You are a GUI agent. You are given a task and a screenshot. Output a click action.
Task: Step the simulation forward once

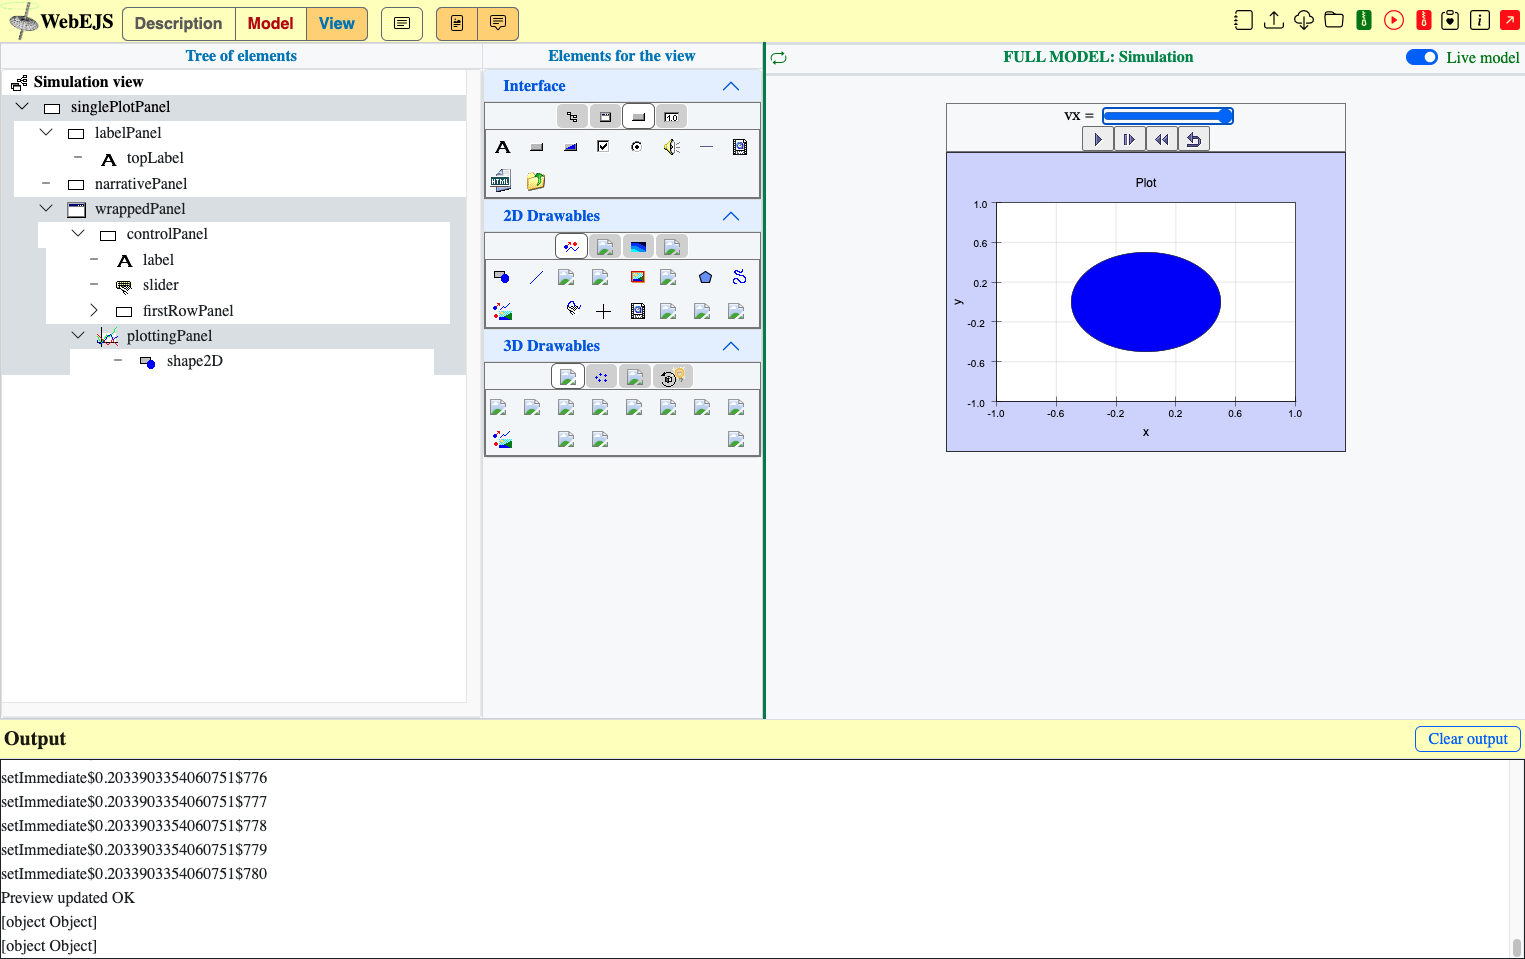[x=1129, y=139]
